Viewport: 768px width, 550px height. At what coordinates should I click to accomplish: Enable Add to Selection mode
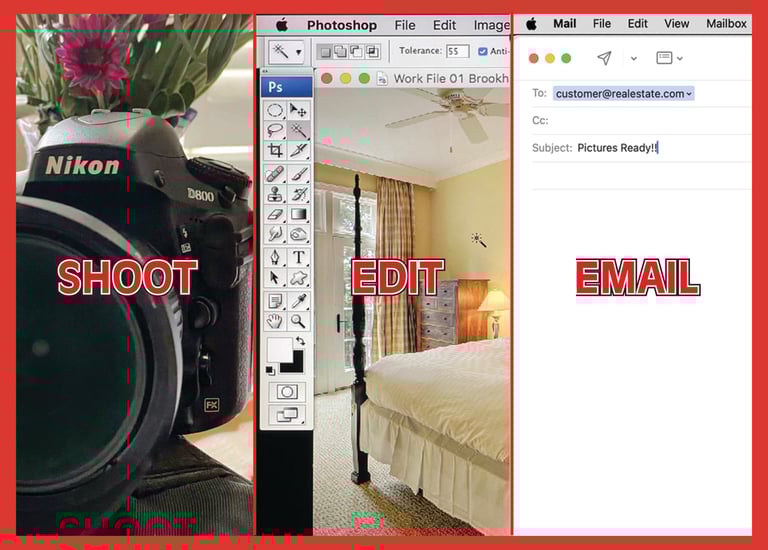(x=340, y=51)
